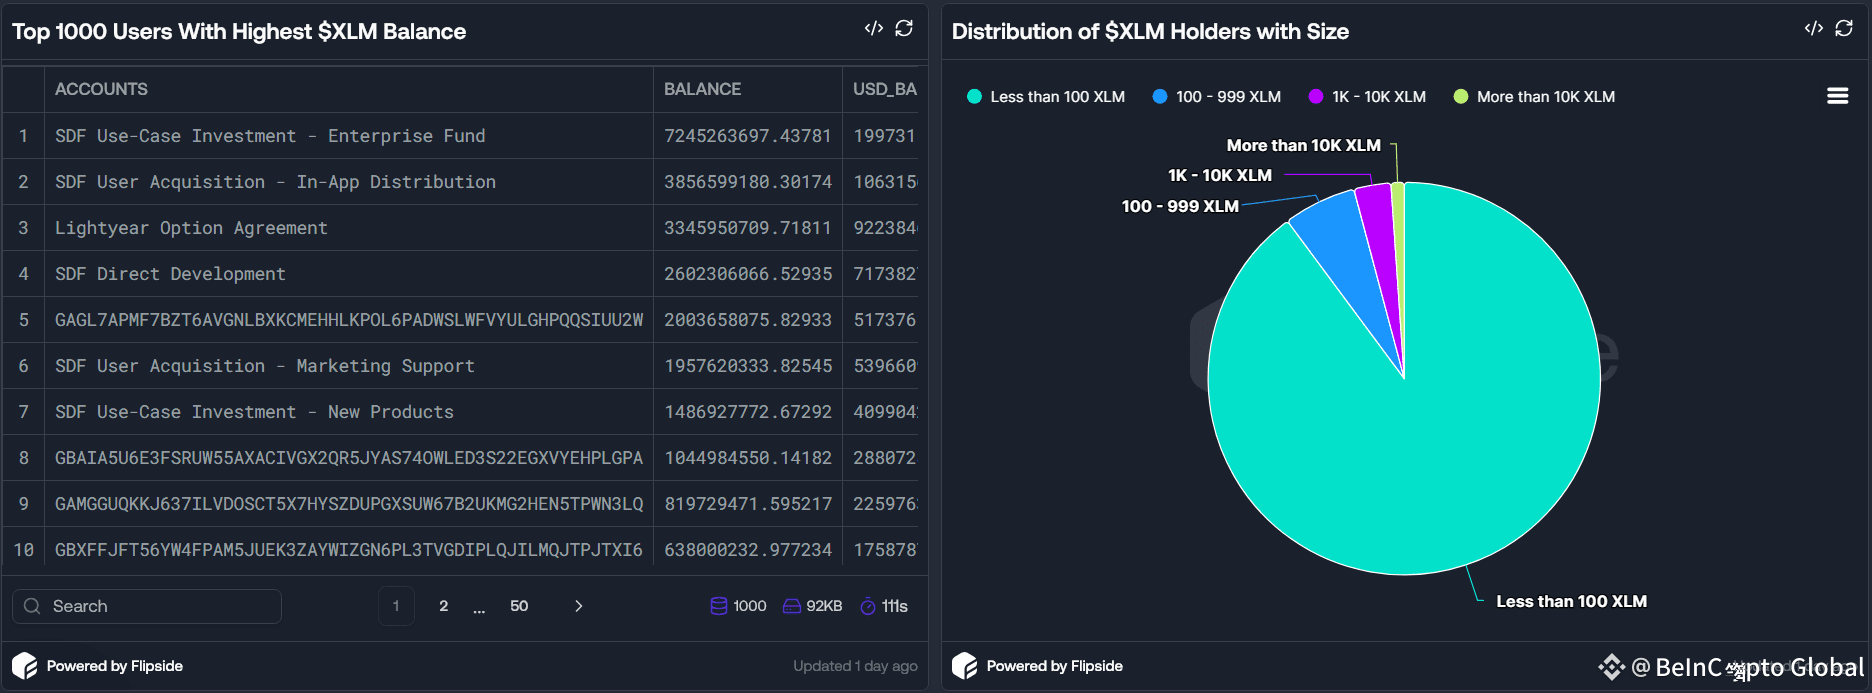Select account starting with GAGL7APMF7BZT6

click(x=349, y=320)
